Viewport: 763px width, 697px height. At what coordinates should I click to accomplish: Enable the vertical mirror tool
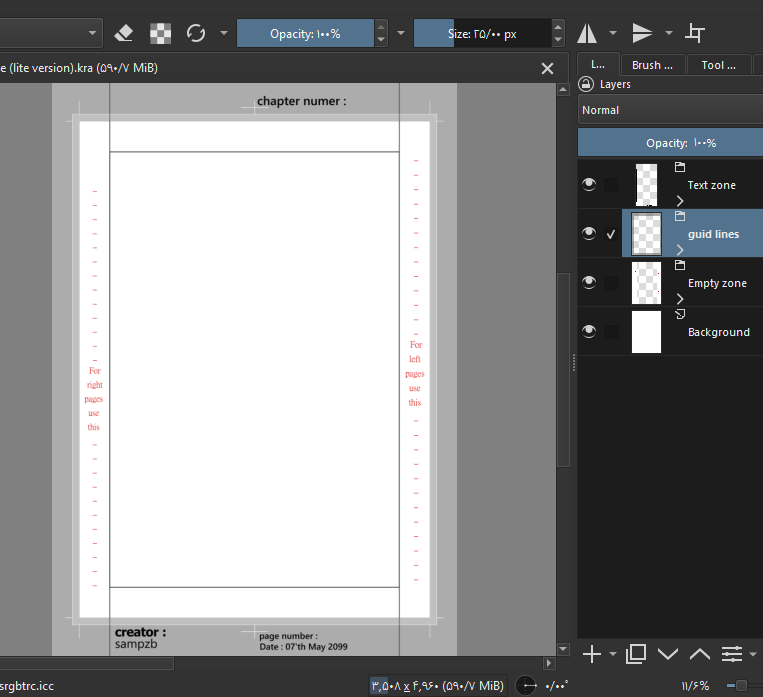coord(642,33)
